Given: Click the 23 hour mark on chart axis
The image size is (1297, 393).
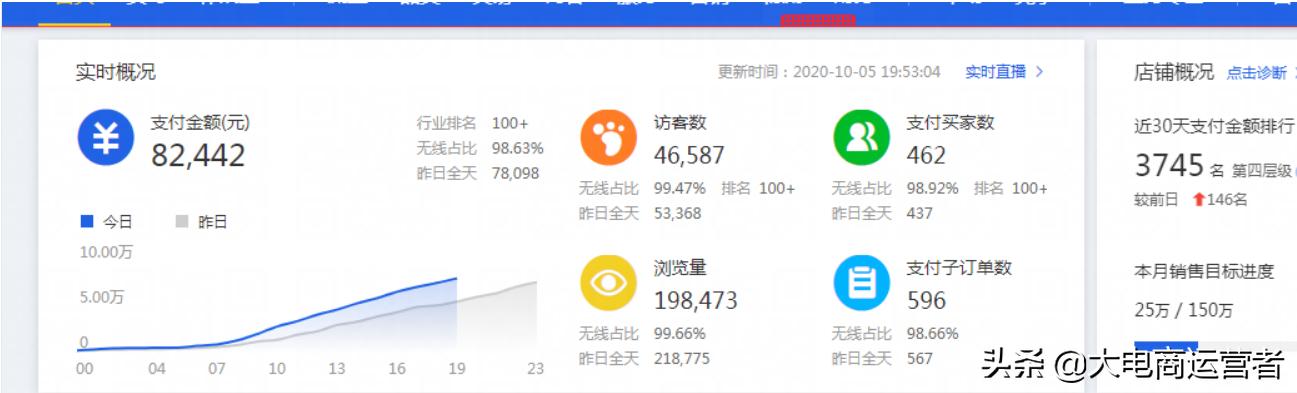Looking at the screenshot, I should click(x=536, y=369).
